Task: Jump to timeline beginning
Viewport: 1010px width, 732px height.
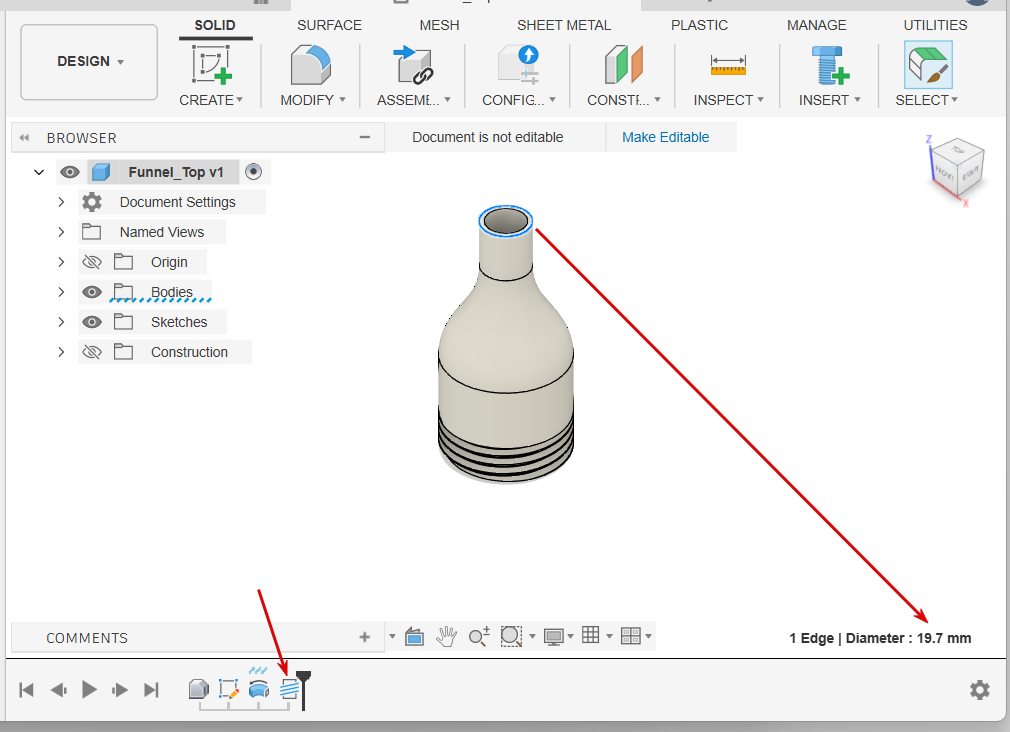Action: (x=26, y=690)
